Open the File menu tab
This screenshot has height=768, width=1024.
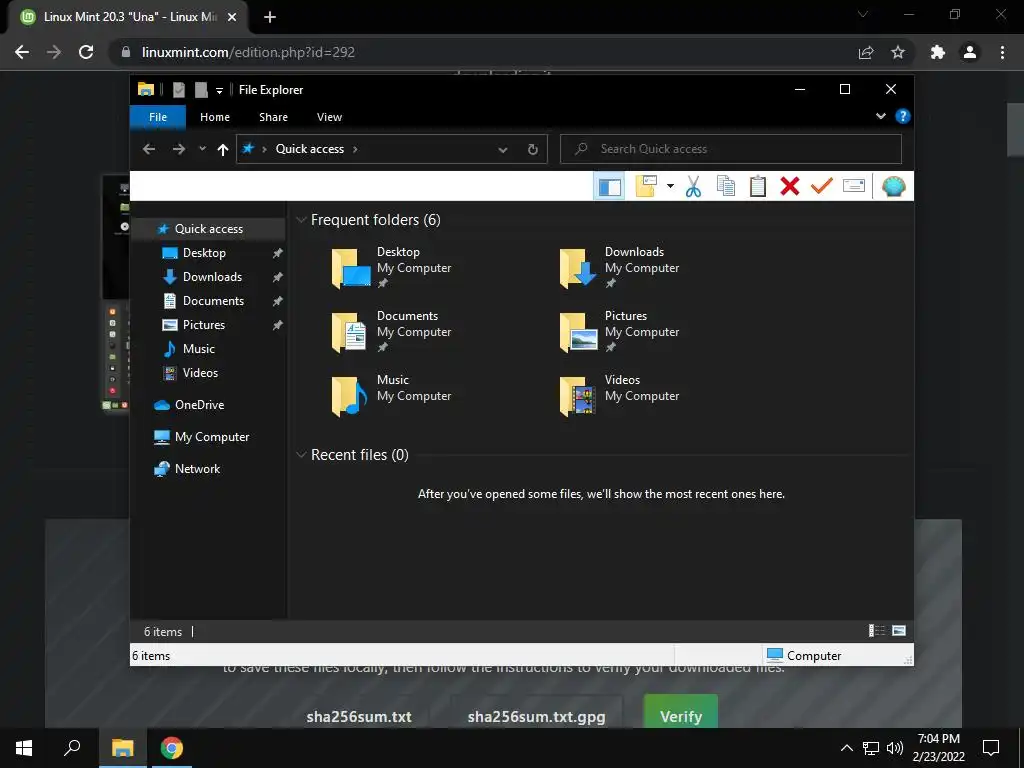[158, 117]
